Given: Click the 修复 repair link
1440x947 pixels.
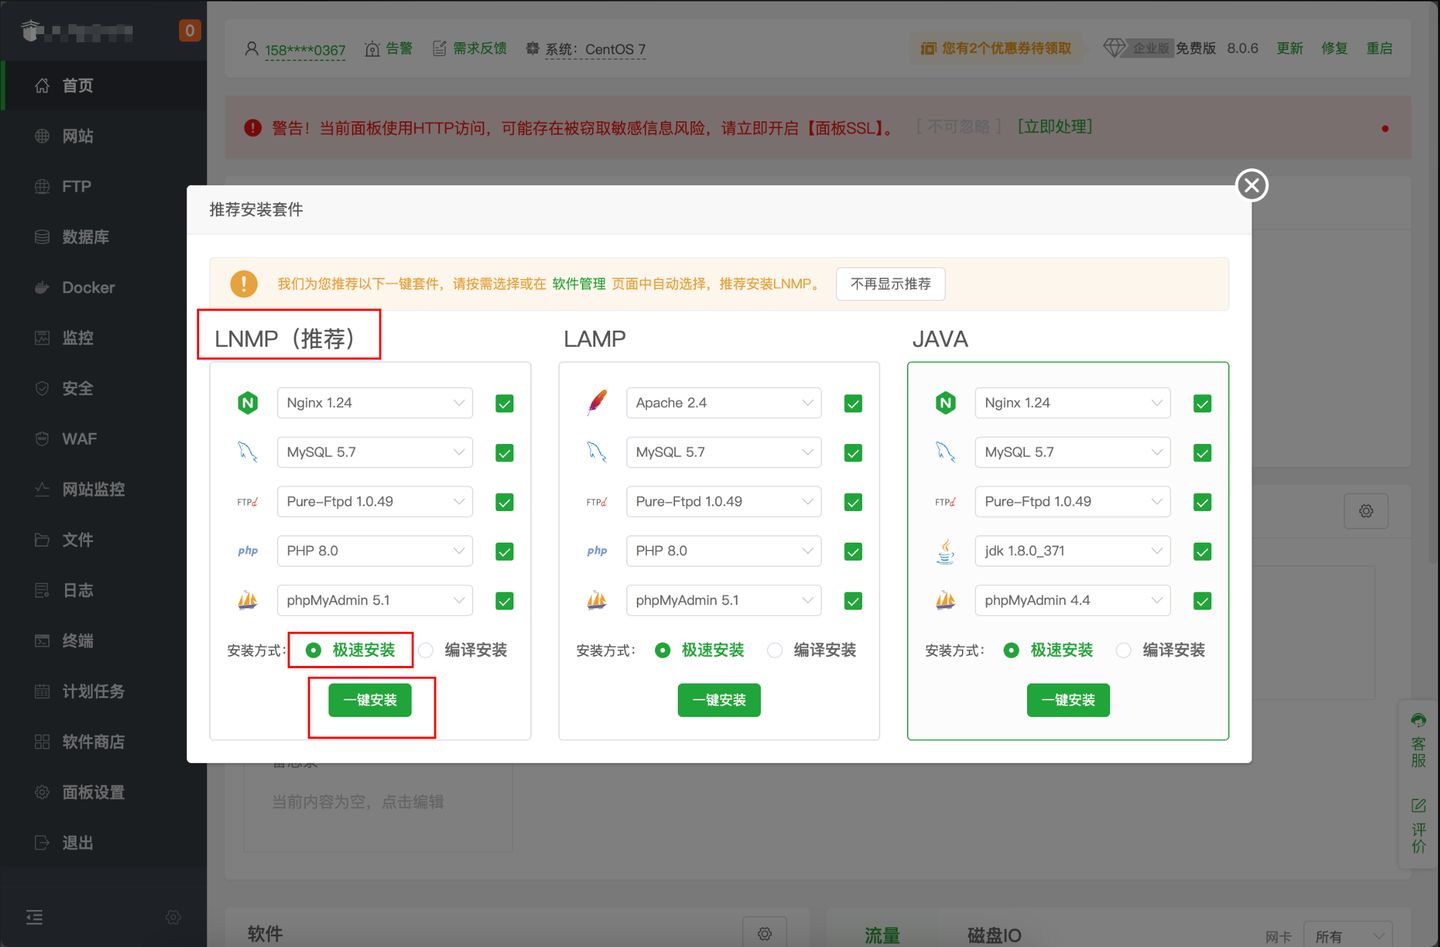Looking at the screenshot, I should tap(1335, 48).
